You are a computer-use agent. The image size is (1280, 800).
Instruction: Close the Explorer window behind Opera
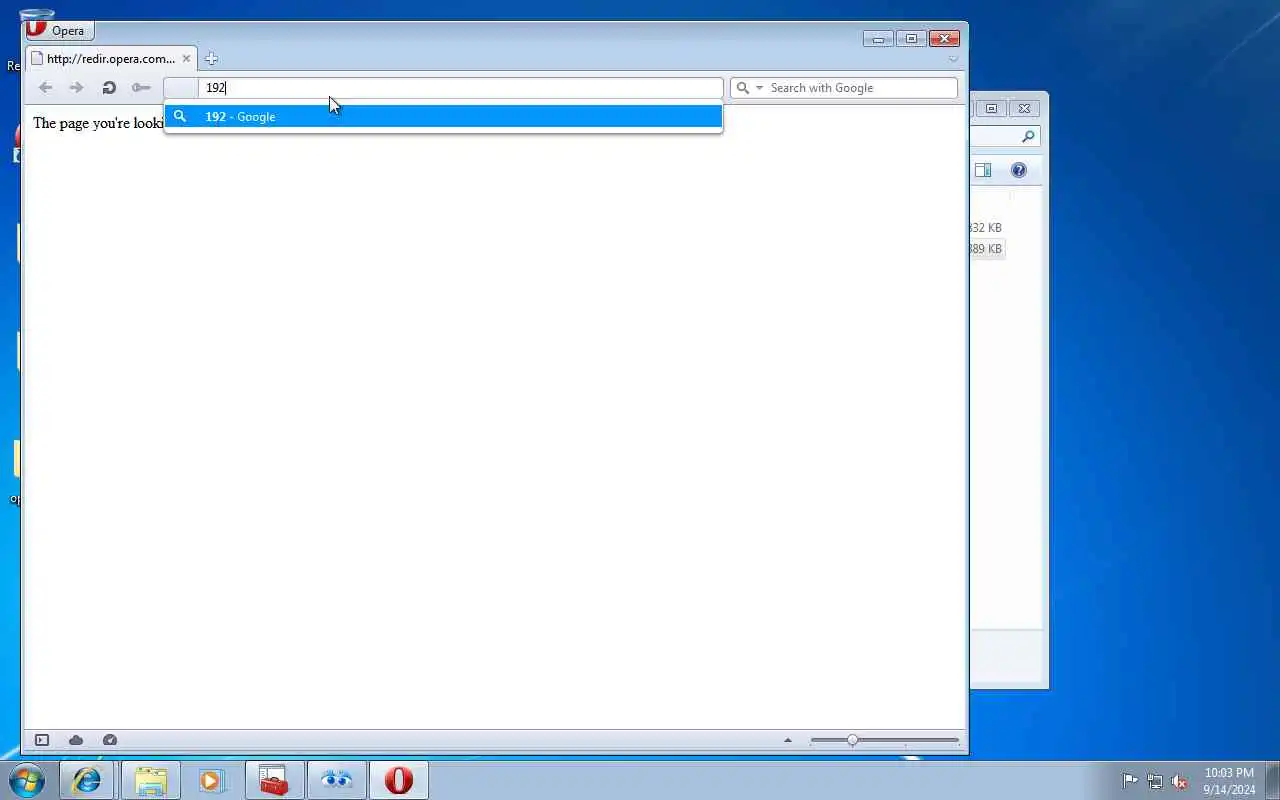1024,108
